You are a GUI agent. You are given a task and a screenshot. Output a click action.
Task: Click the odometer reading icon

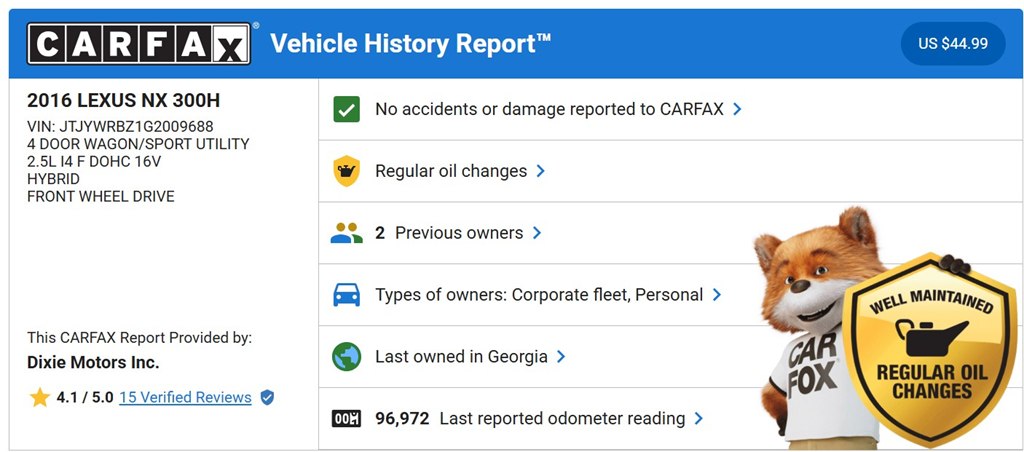coord(346,419)
